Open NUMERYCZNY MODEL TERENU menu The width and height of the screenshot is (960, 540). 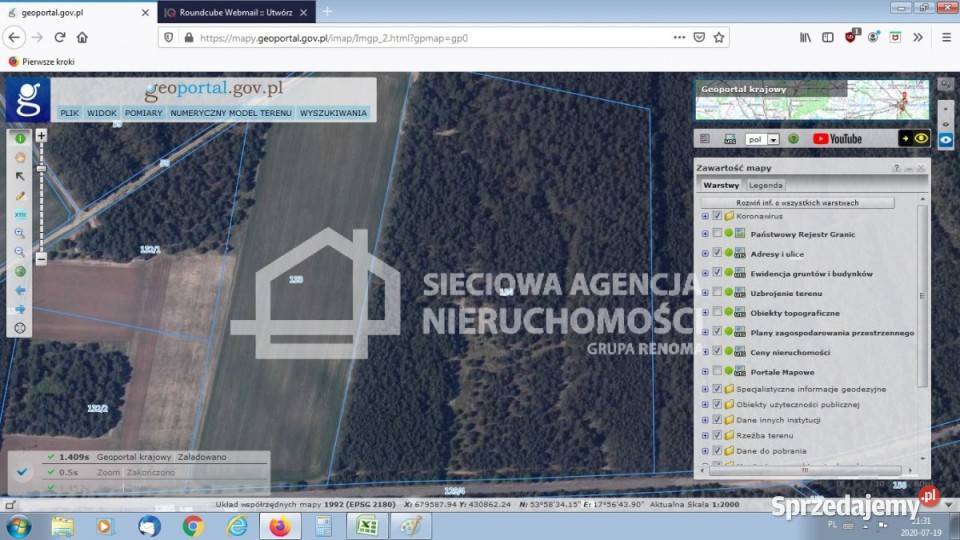coord(231,113)
